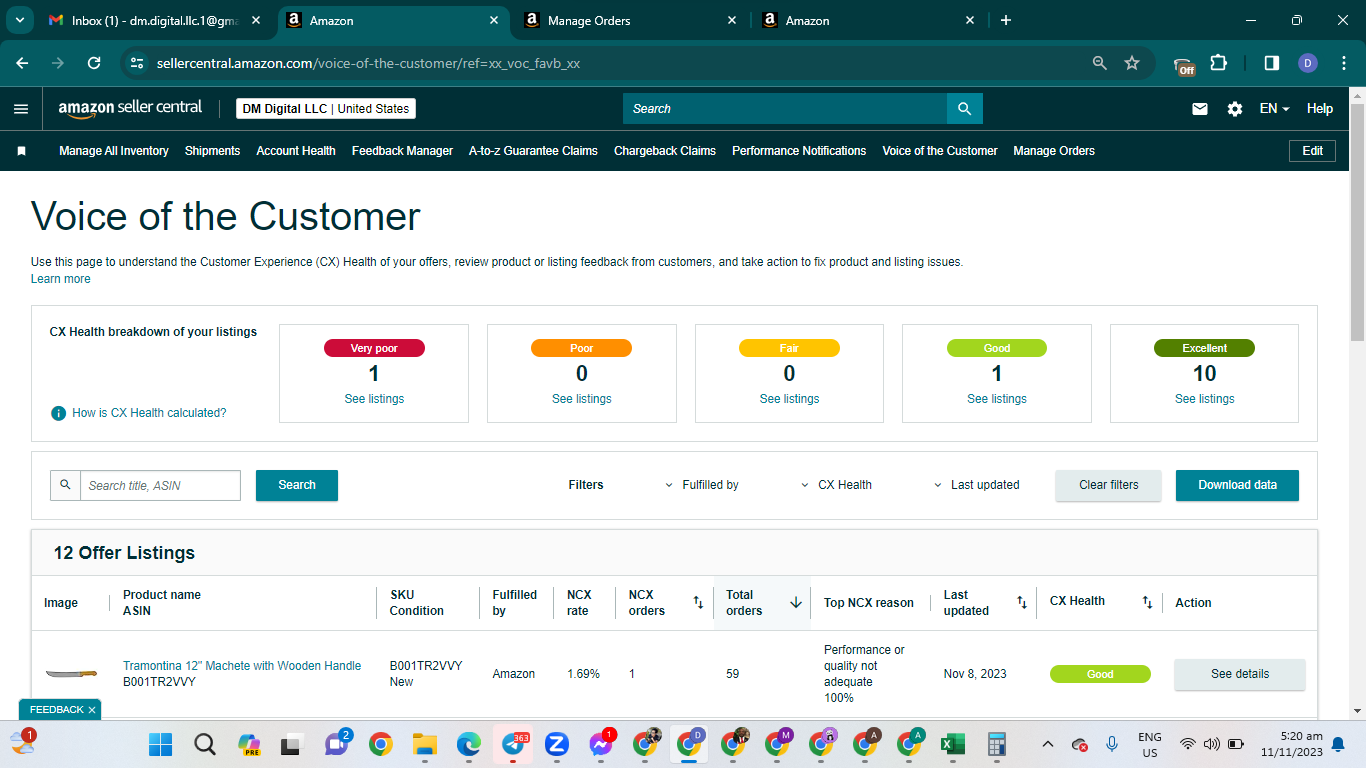The image size is (1366, 768).
Task: Open Account Health page
Action: [296, 151]
